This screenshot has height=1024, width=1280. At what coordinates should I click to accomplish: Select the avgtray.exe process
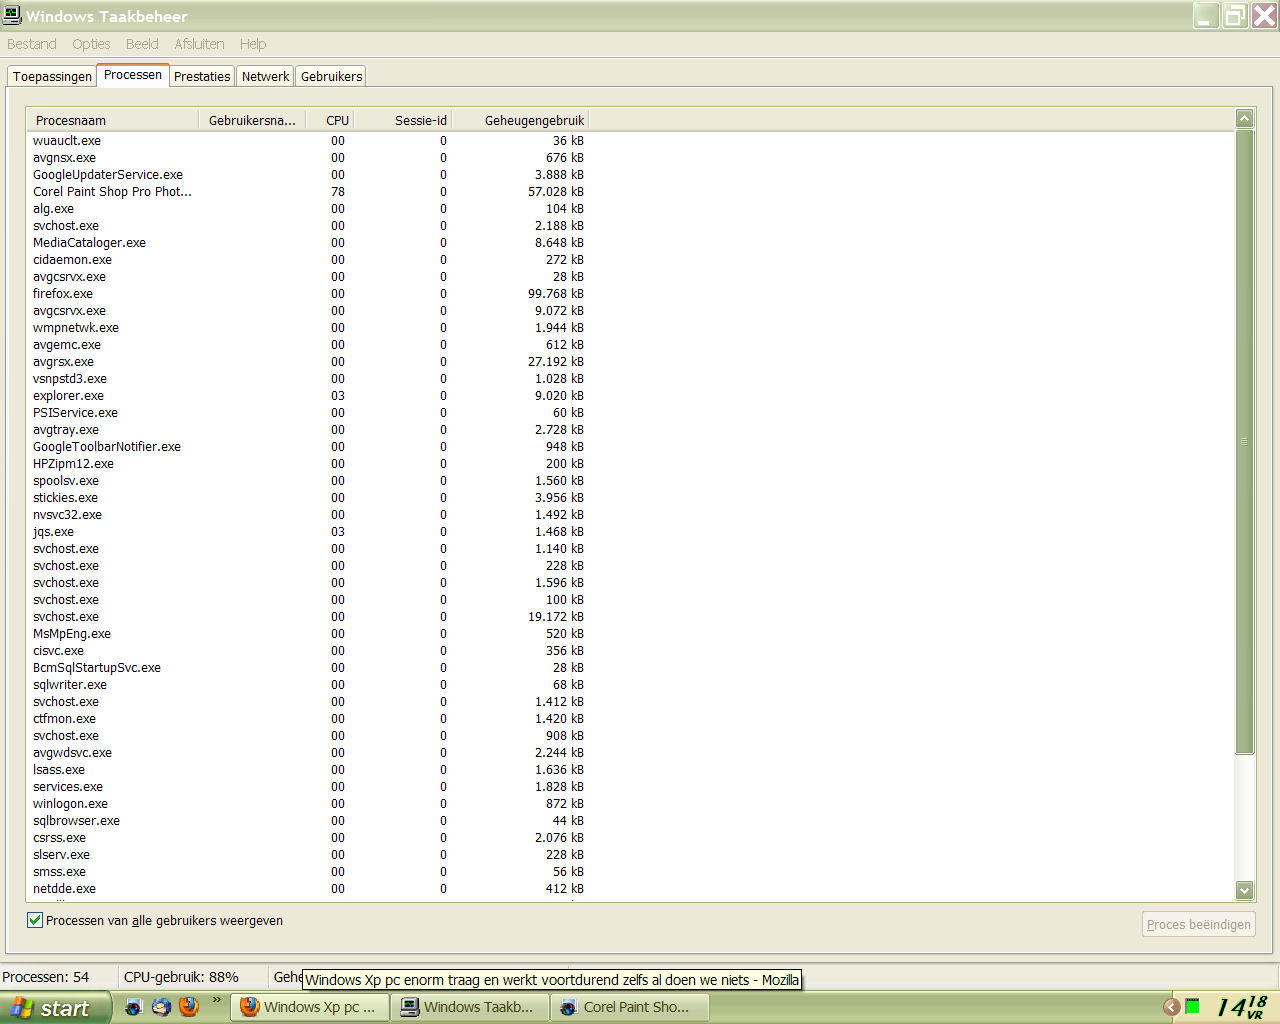tap(308, 430)
